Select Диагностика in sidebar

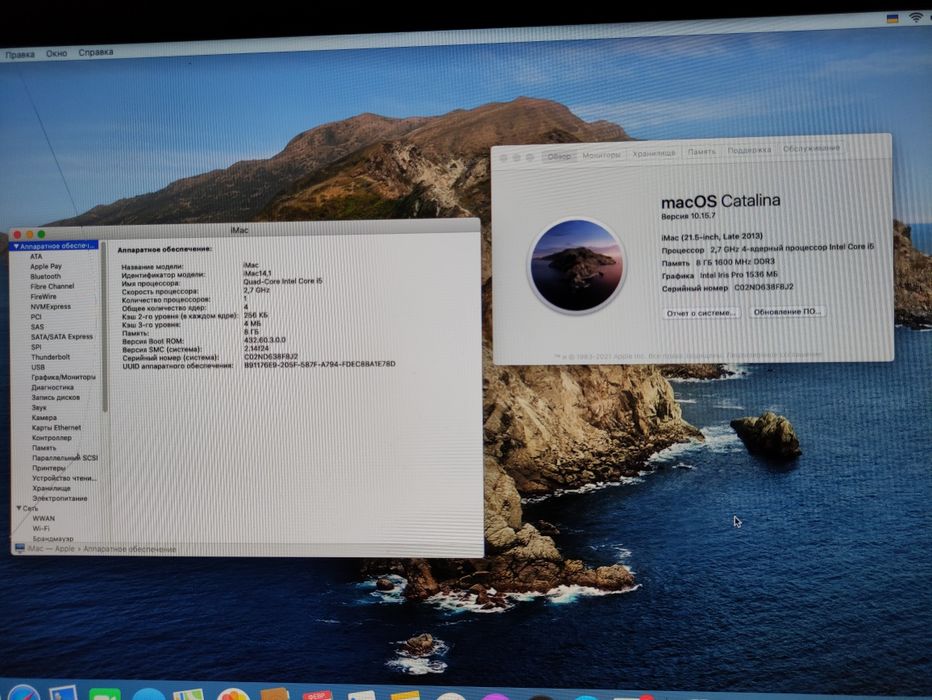point(52,387)
